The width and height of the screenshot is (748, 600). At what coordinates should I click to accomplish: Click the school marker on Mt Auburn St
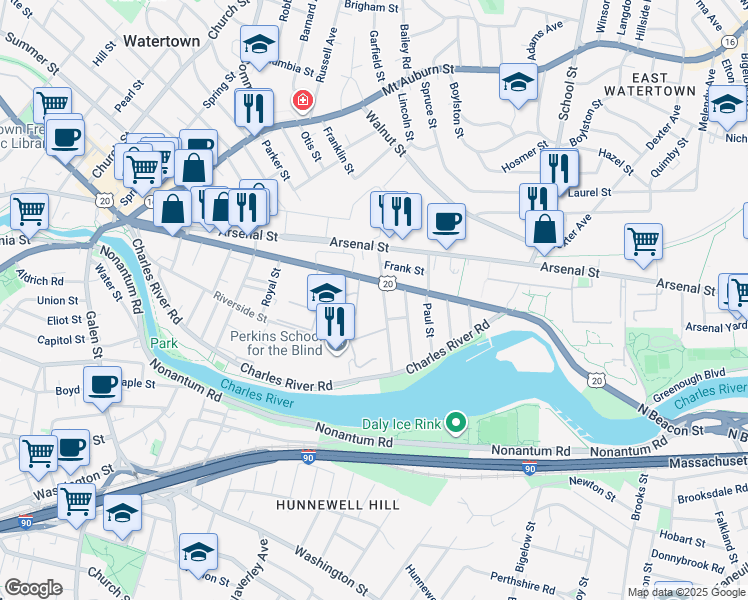(518, 82)
